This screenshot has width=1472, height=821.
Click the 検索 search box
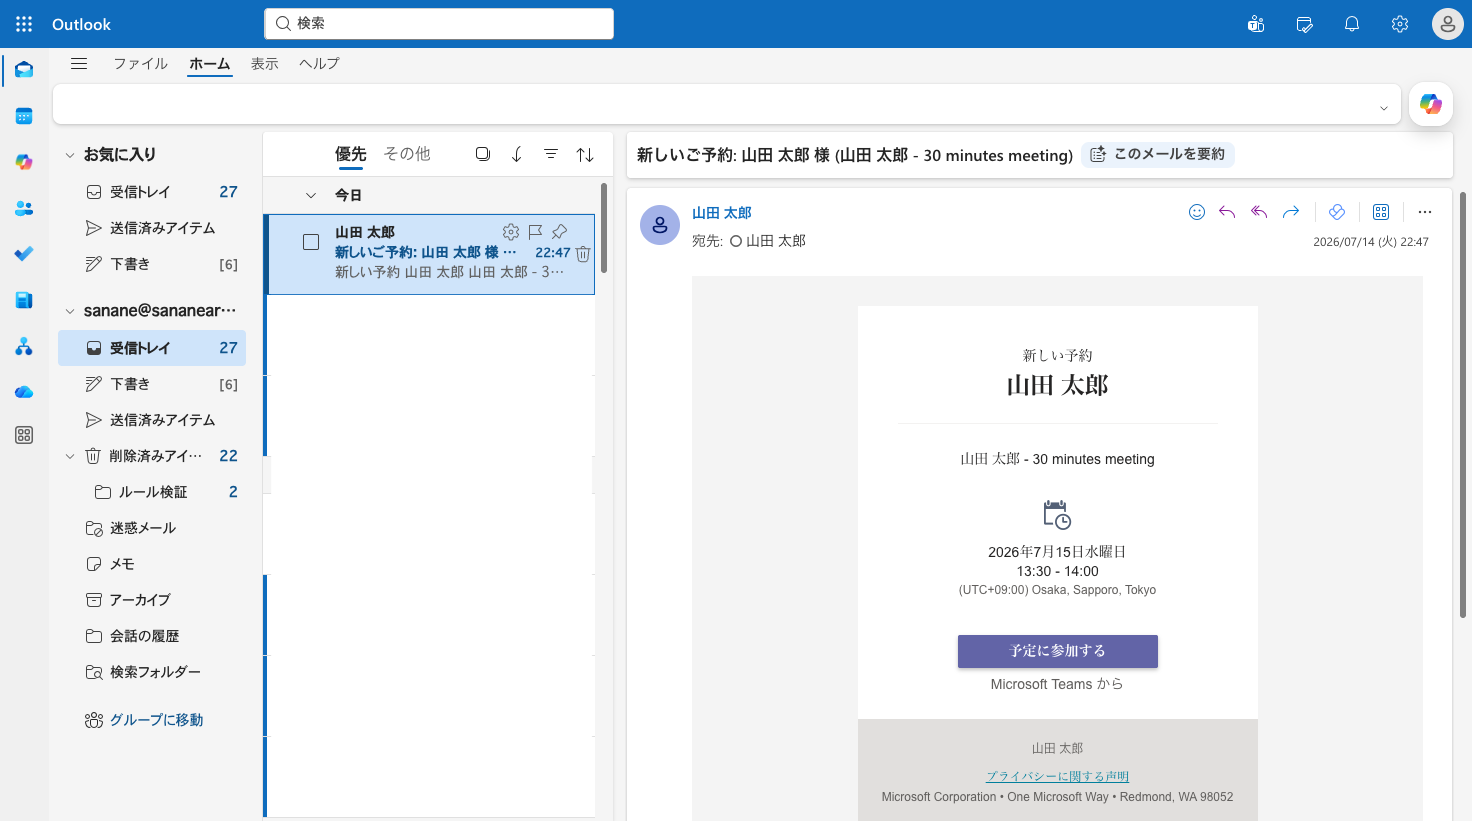pos(439,24)
